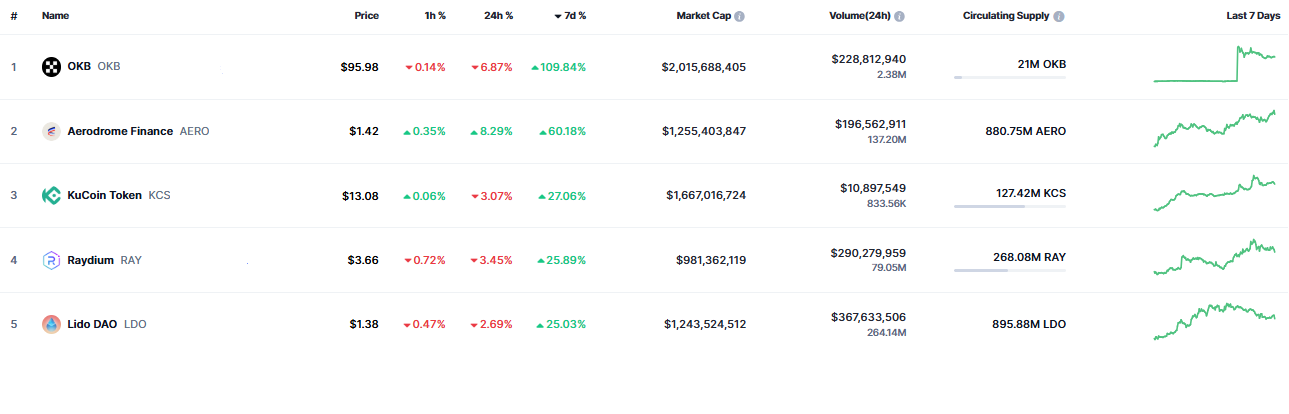Sort table by Name column header

pyautogui.click(x=55, y=16)
